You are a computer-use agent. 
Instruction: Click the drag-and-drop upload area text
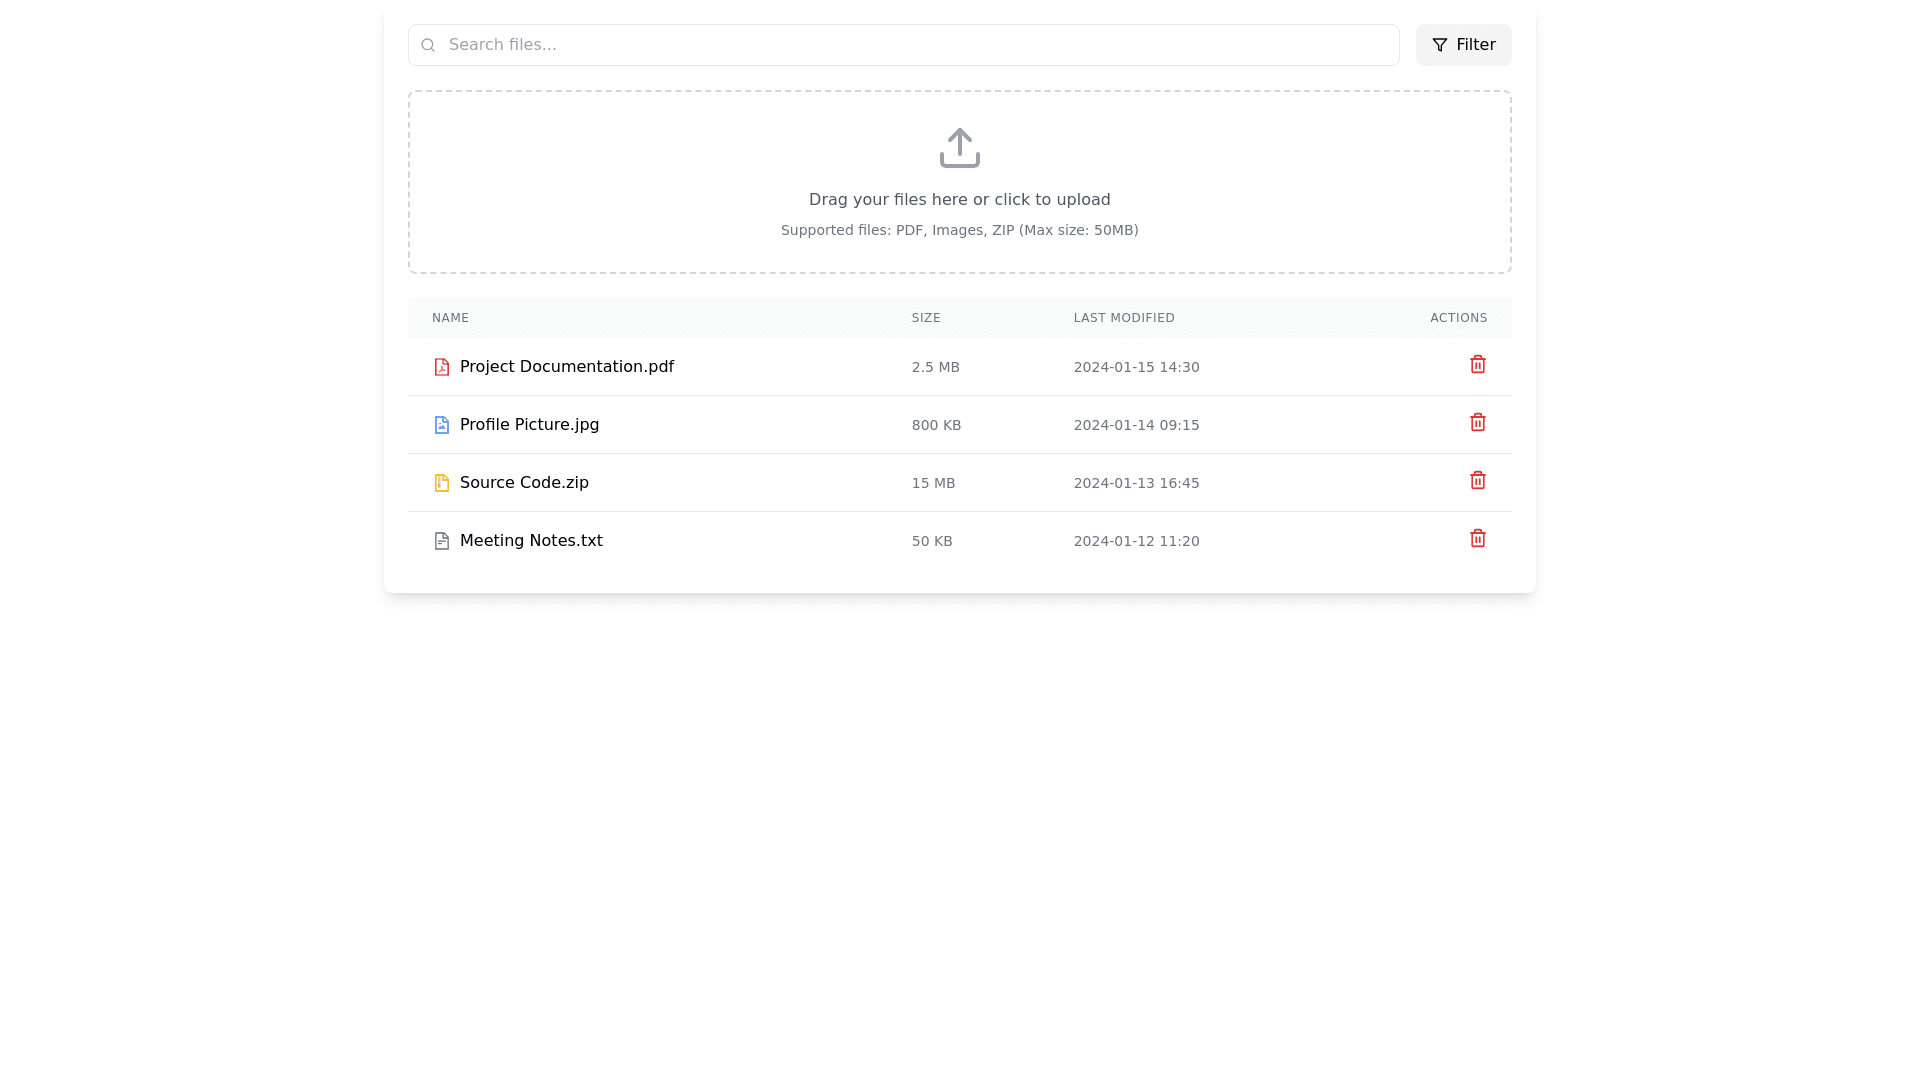[x=959, y=200]
